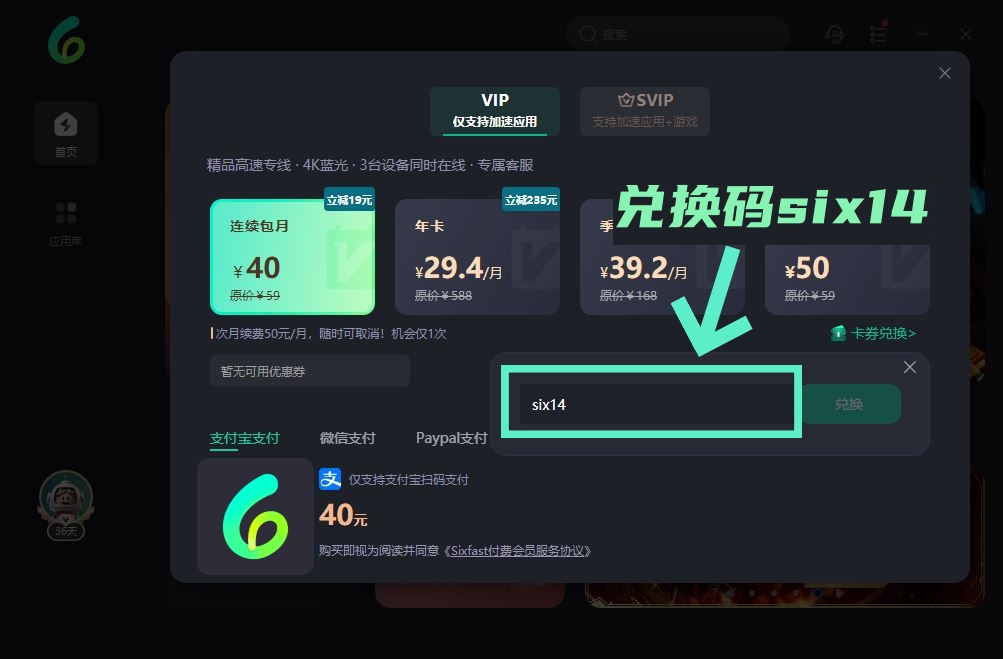Viewport: 1003px width, 659px height.
Task: Open the 首页 home sidebar icon
Action: pyautogui.click(x=66, y=133)
